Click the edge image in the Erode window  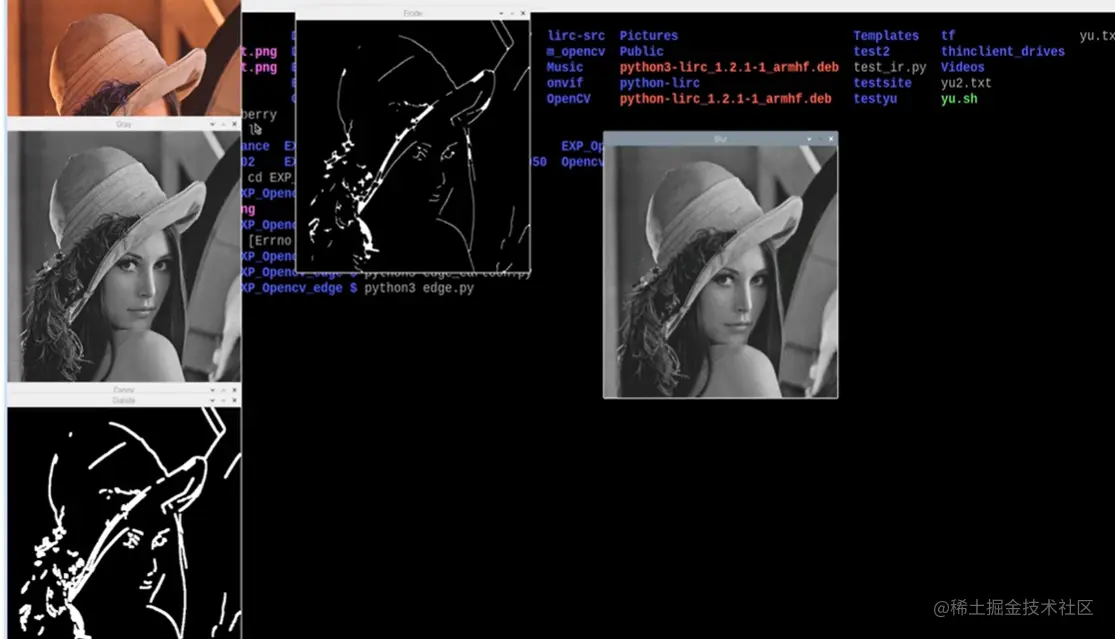(412, 146)
